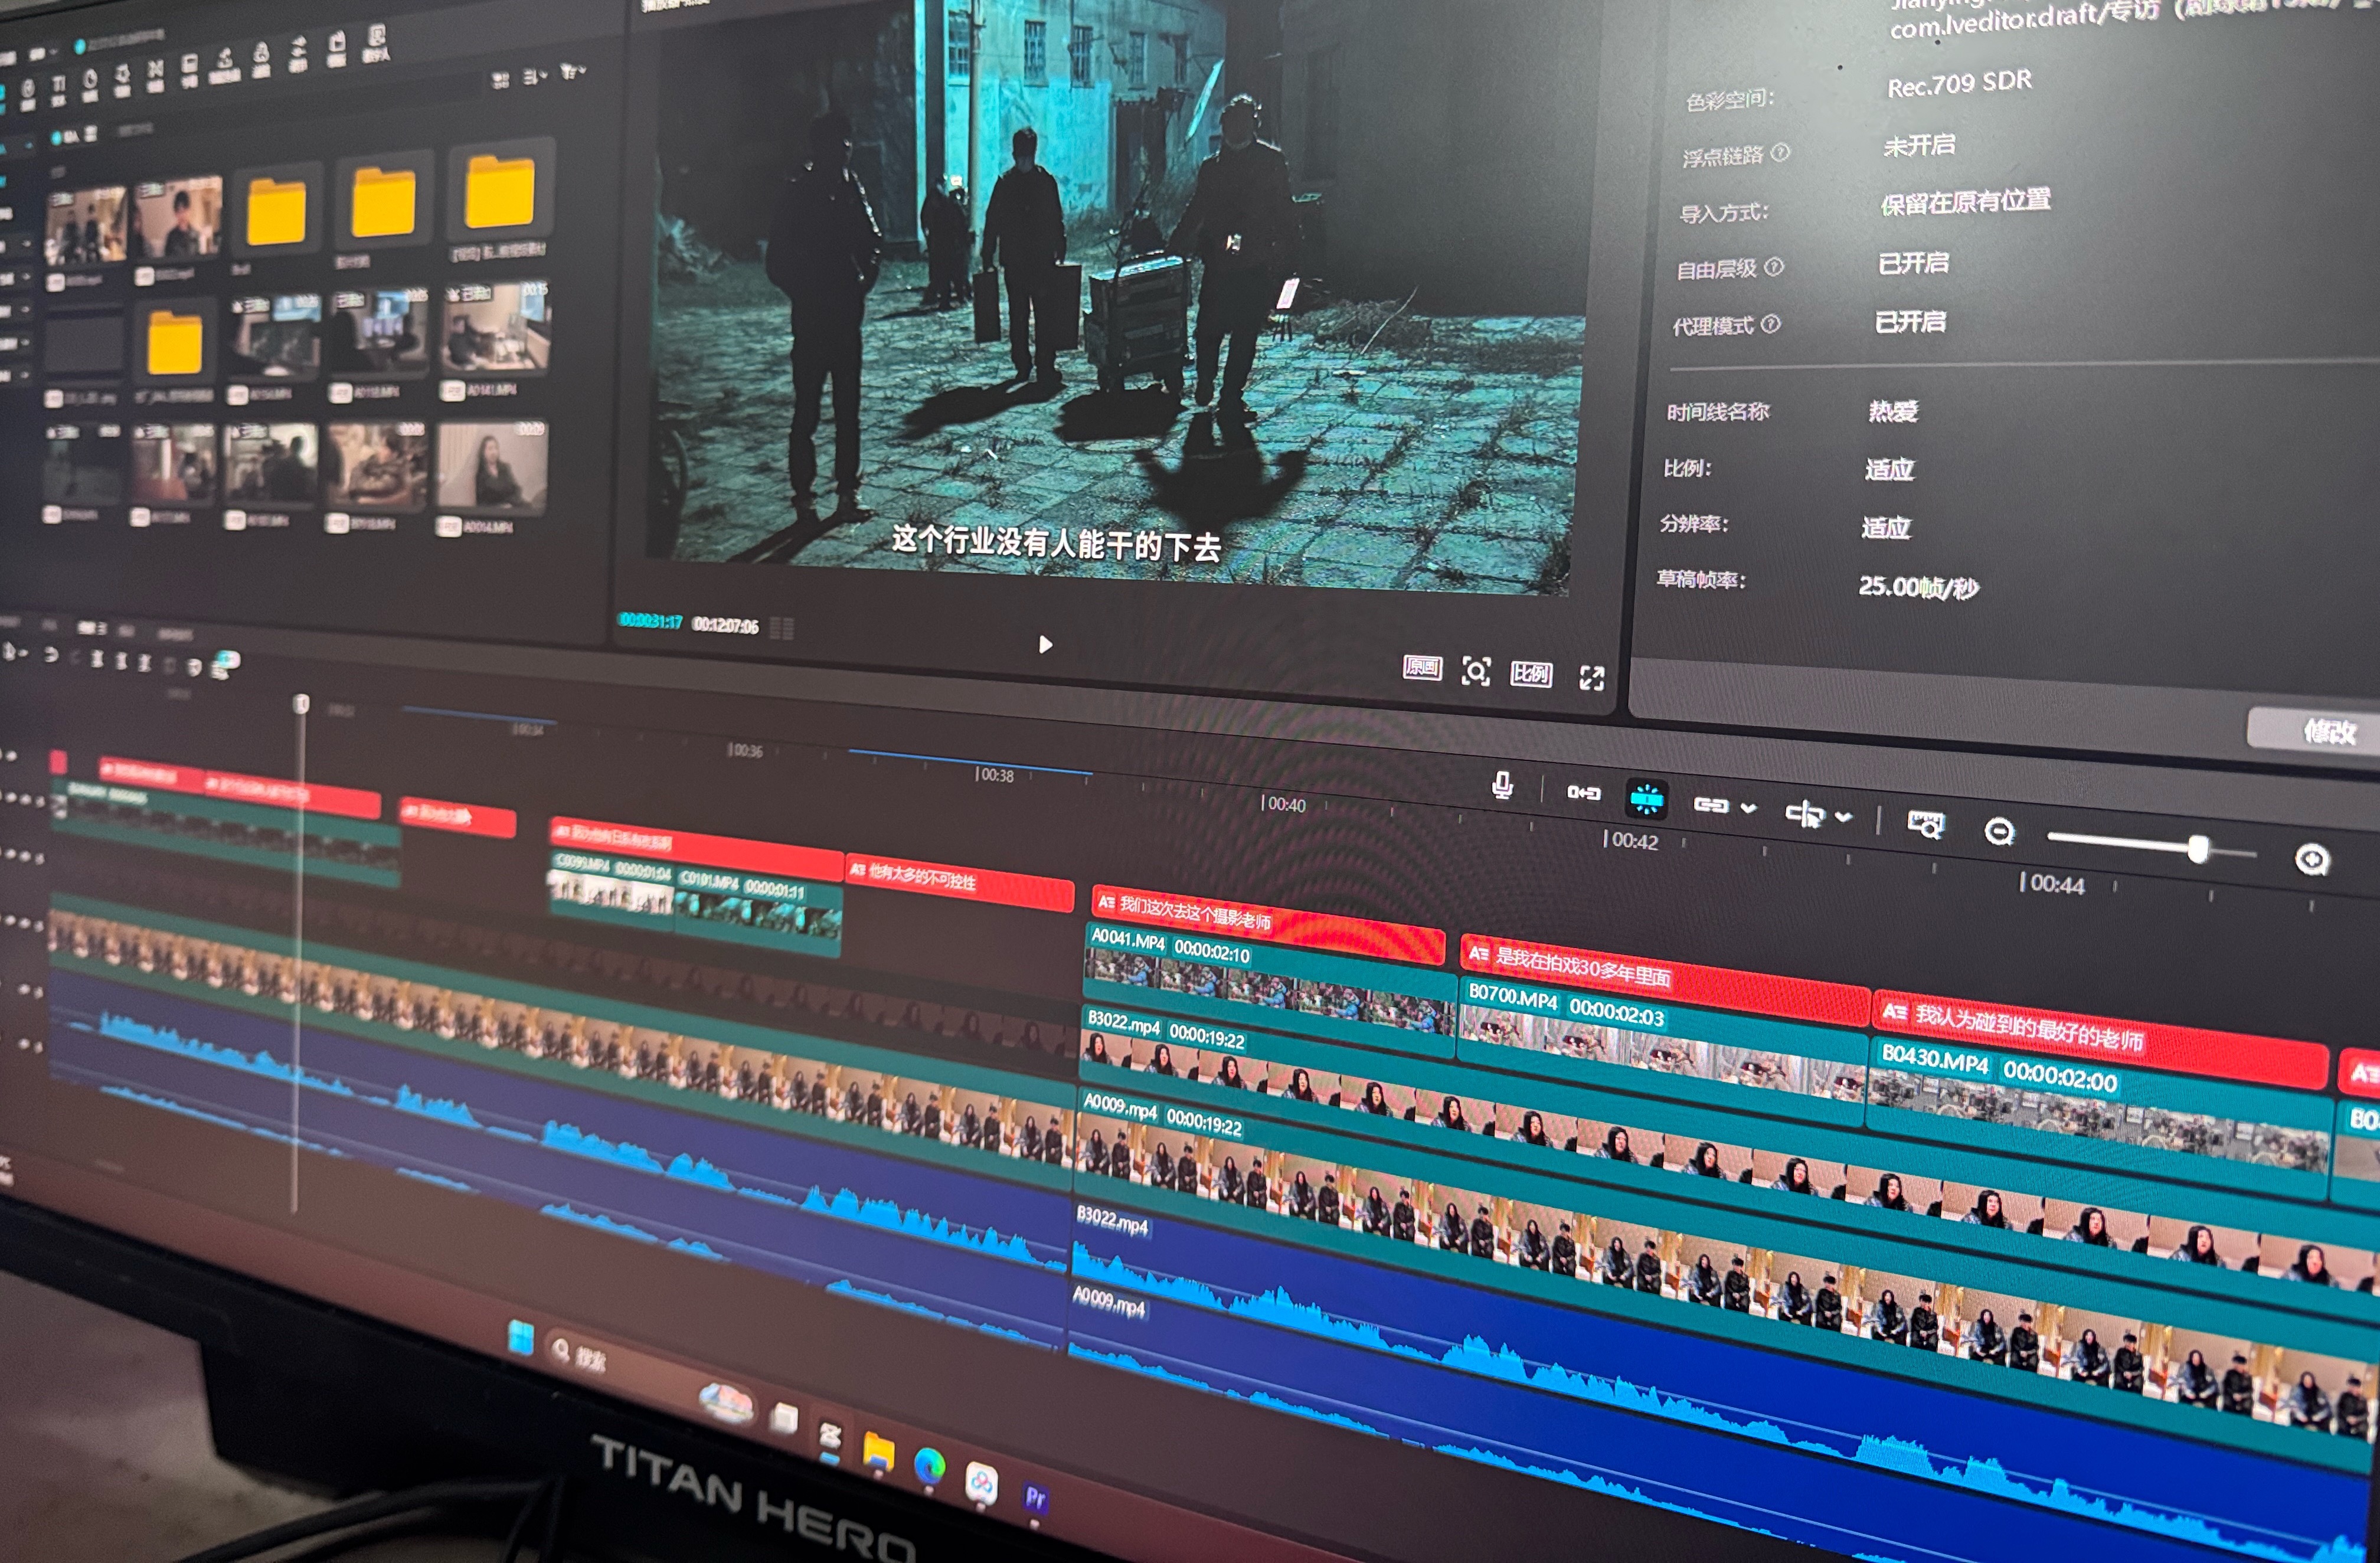
Task: Click the 00:40 mark on the timeline ruler
Action: pos(1284,804)
